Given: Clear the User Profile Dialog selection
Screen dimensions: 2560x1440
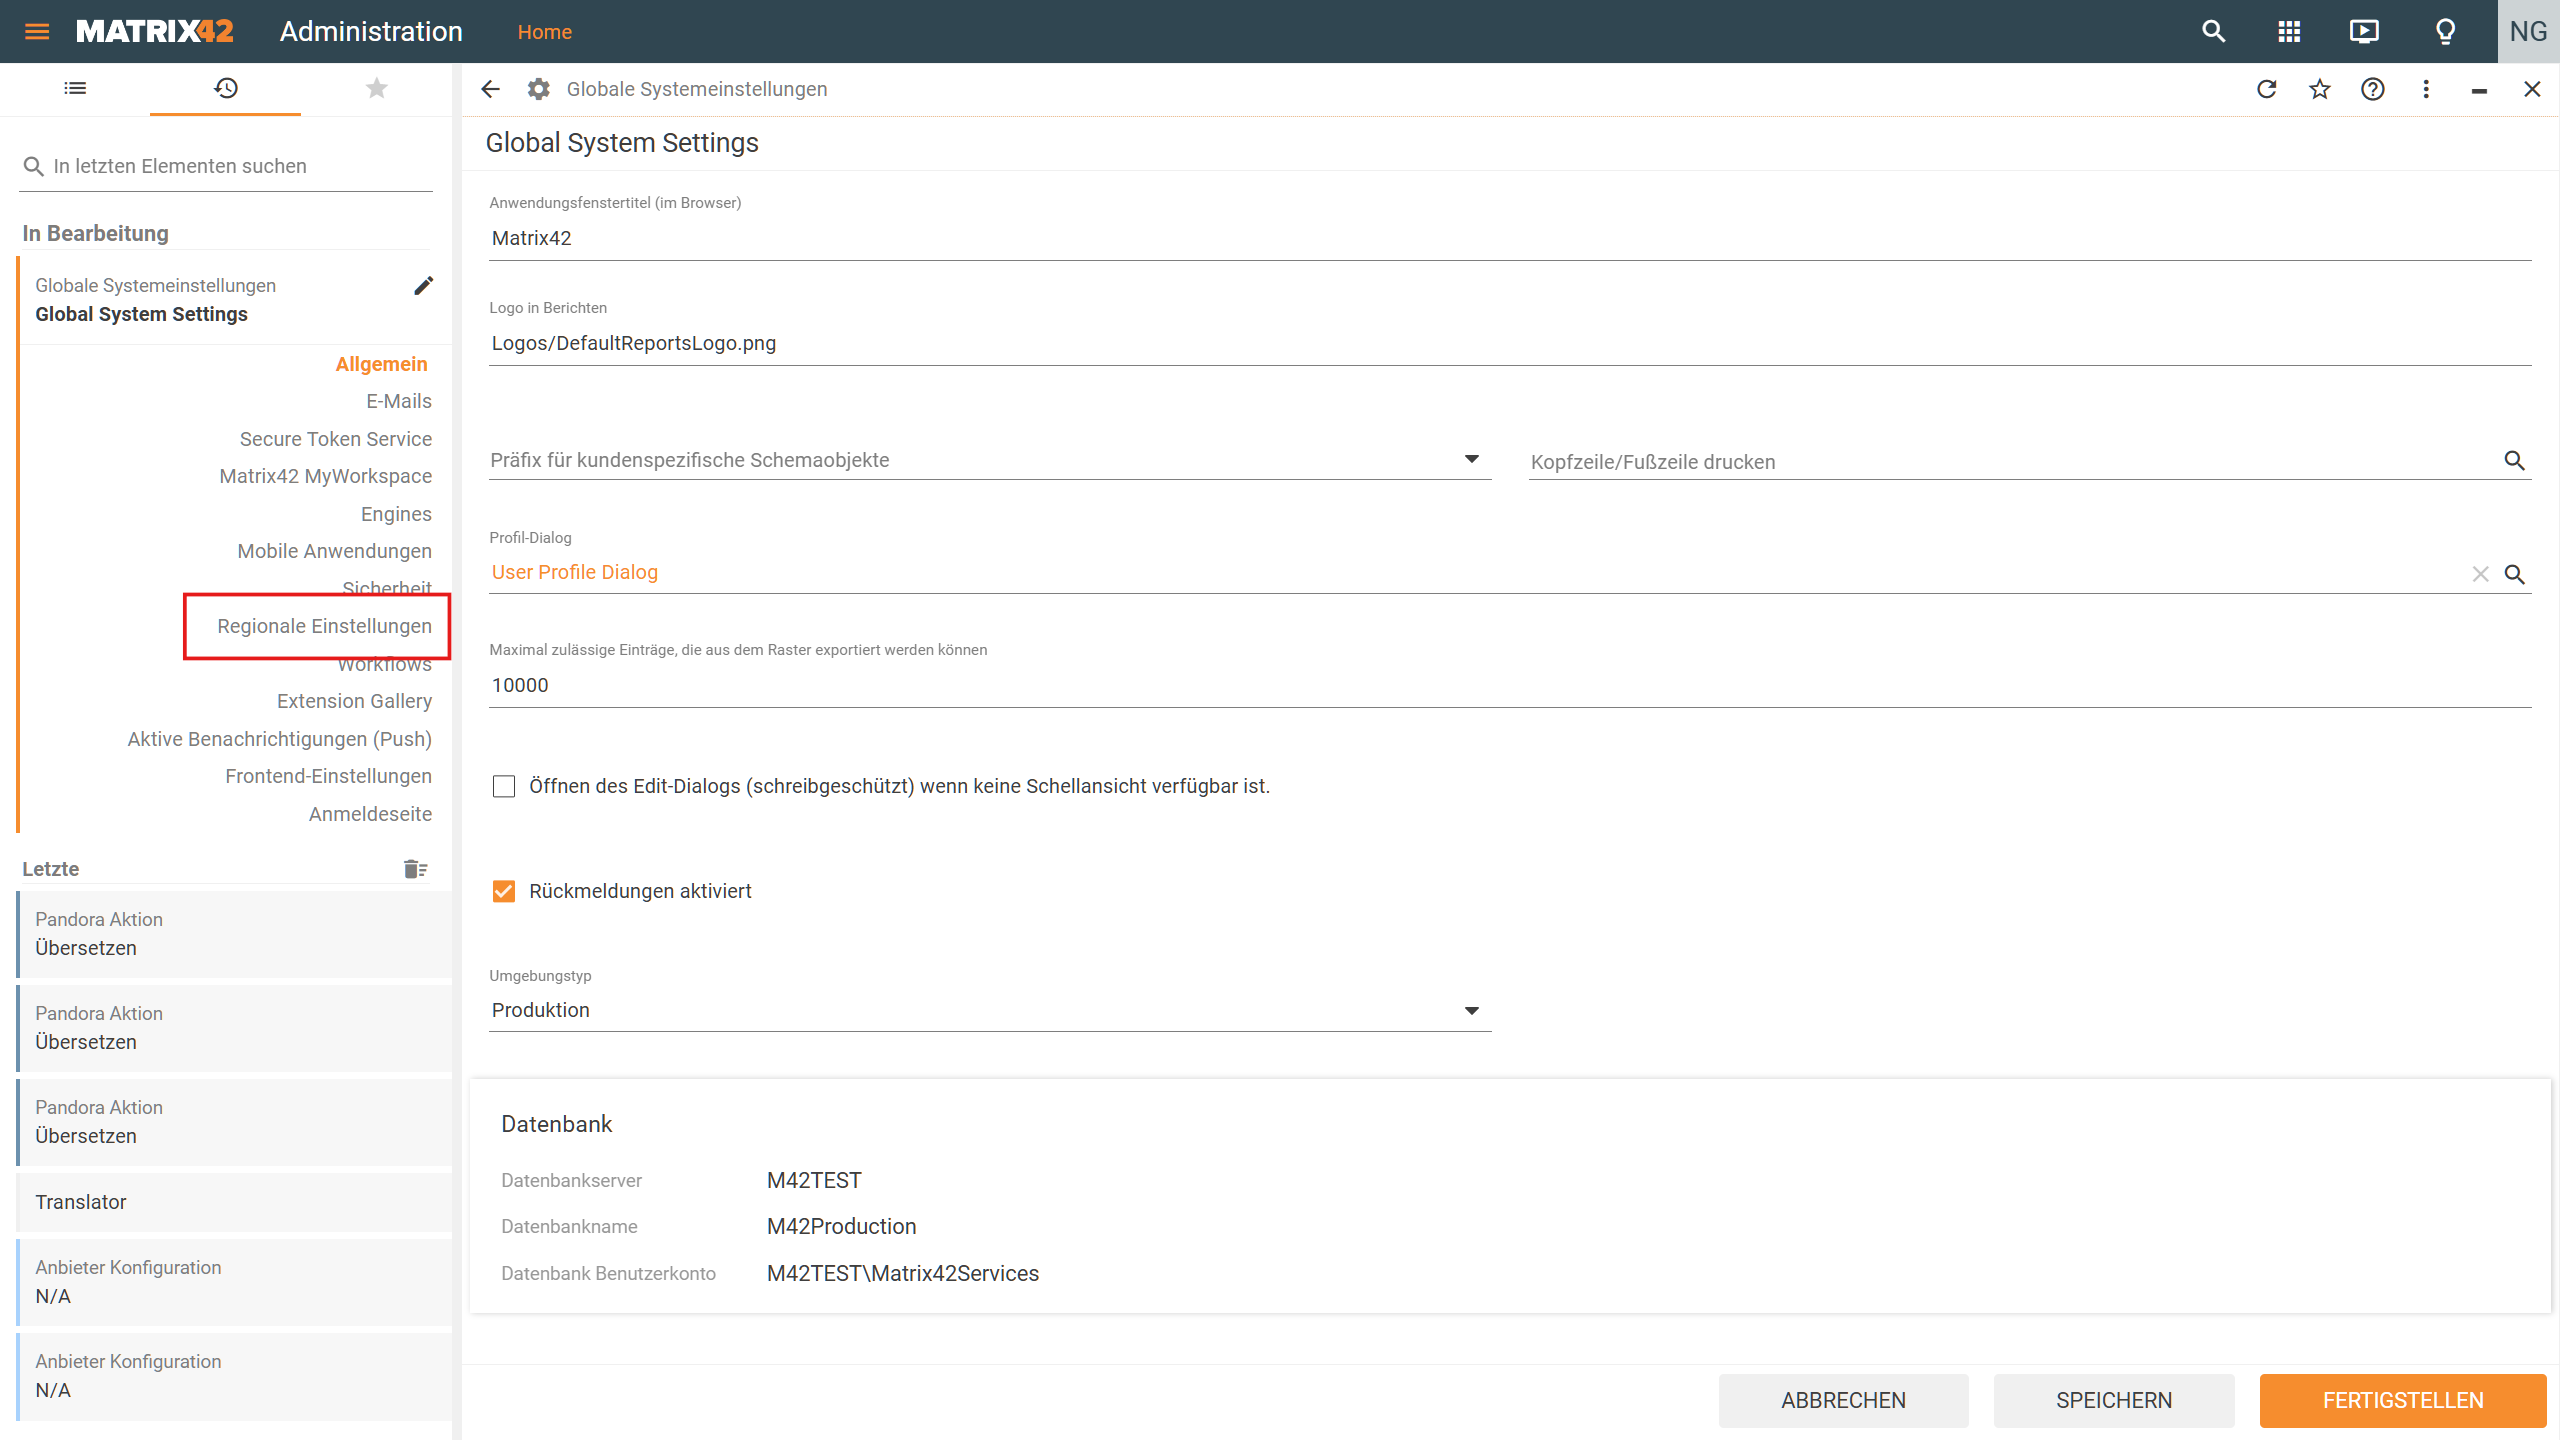Looking at the screenshot, I should click(2480, 574).
